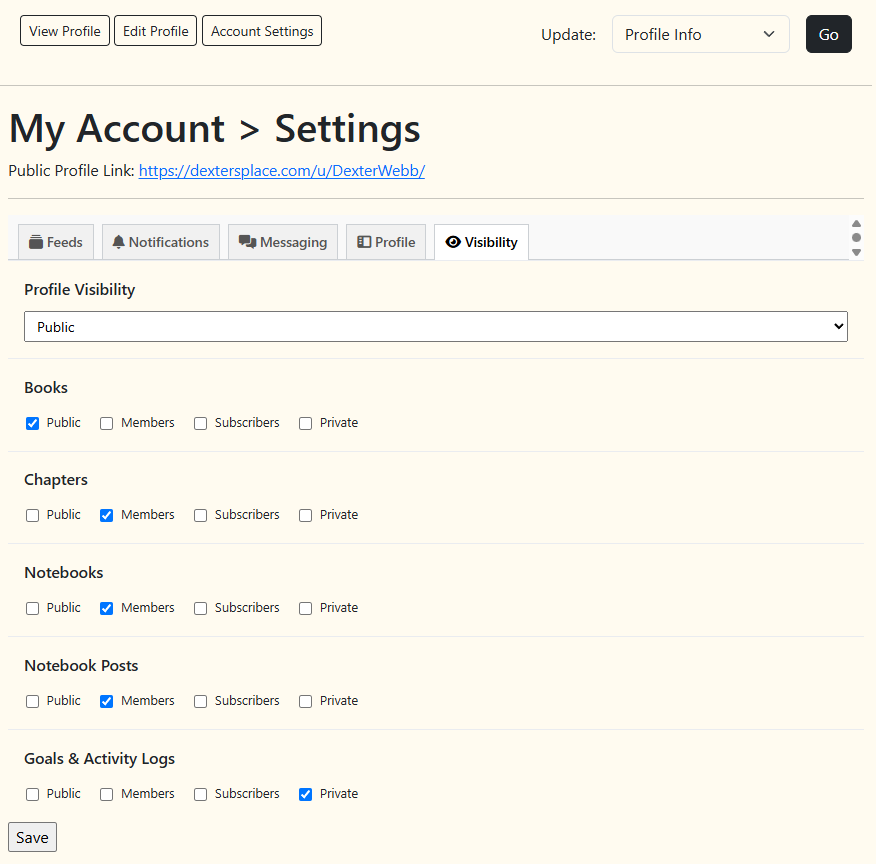Switch to the Notifications tab
Image resolution: width=876 pixels, height=864 pixels.
[161, 242]
